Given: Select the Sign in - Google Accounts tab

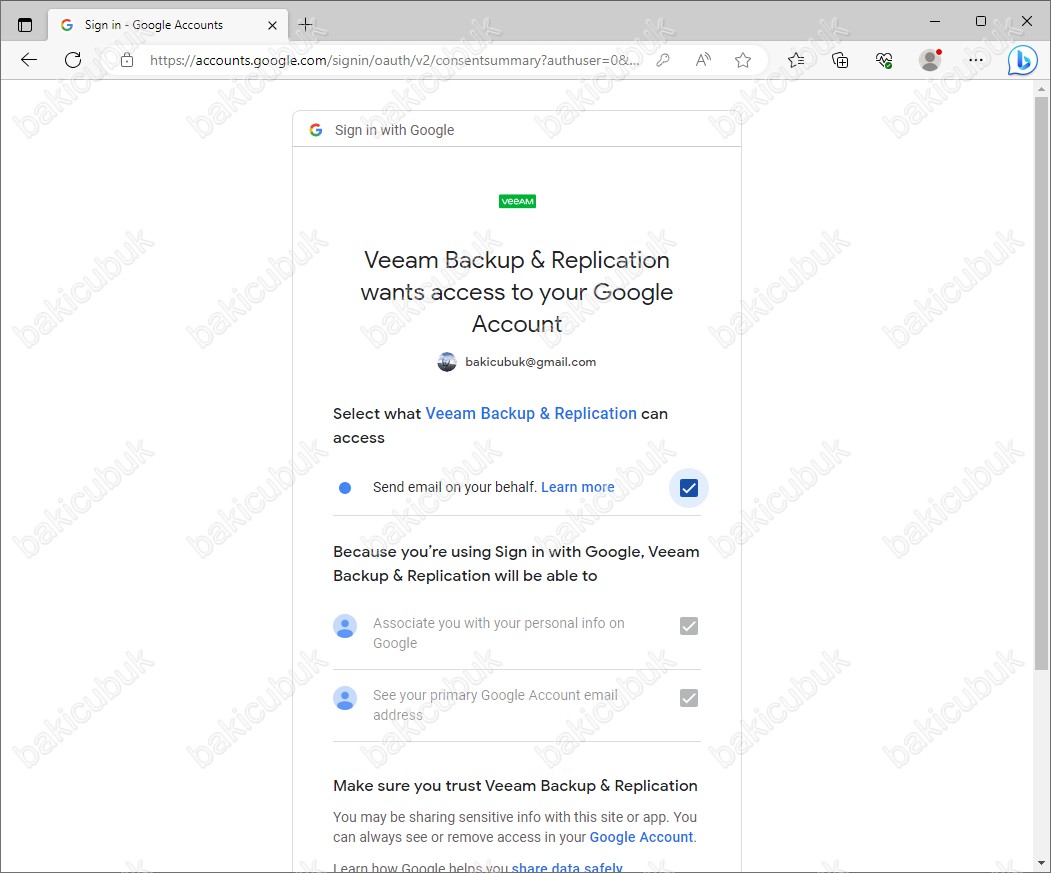Looking at the screenshot, I should tap(168, 25).
